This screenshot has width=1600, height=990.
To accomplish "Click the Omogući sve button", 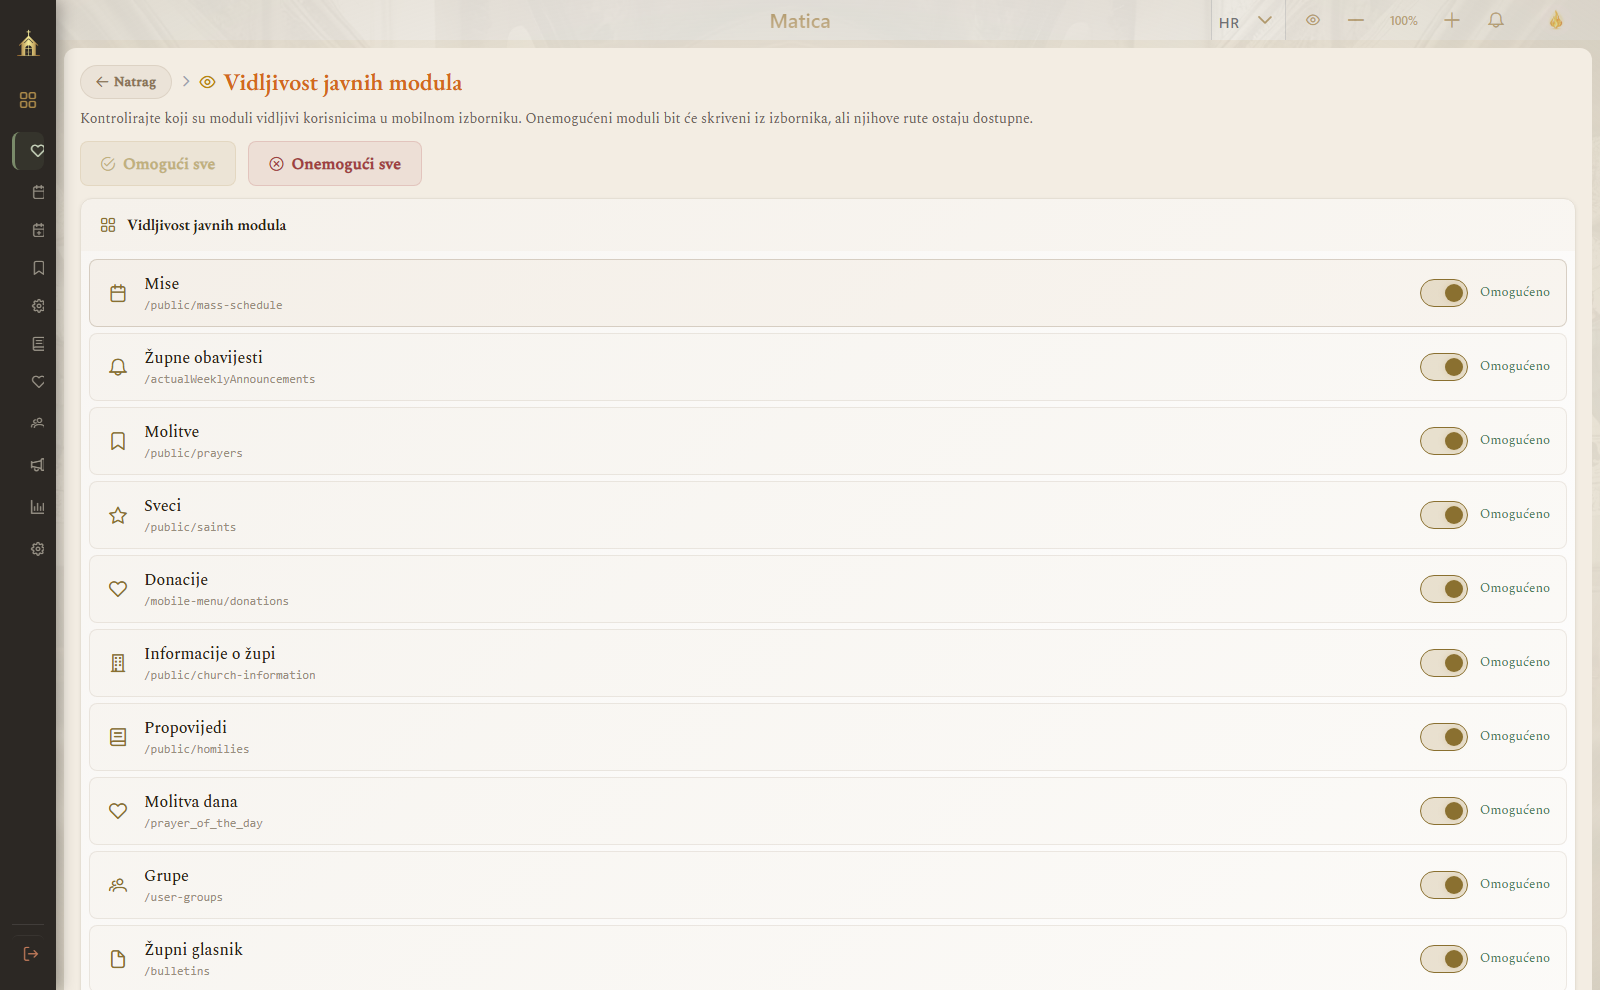I will (158, 164).
